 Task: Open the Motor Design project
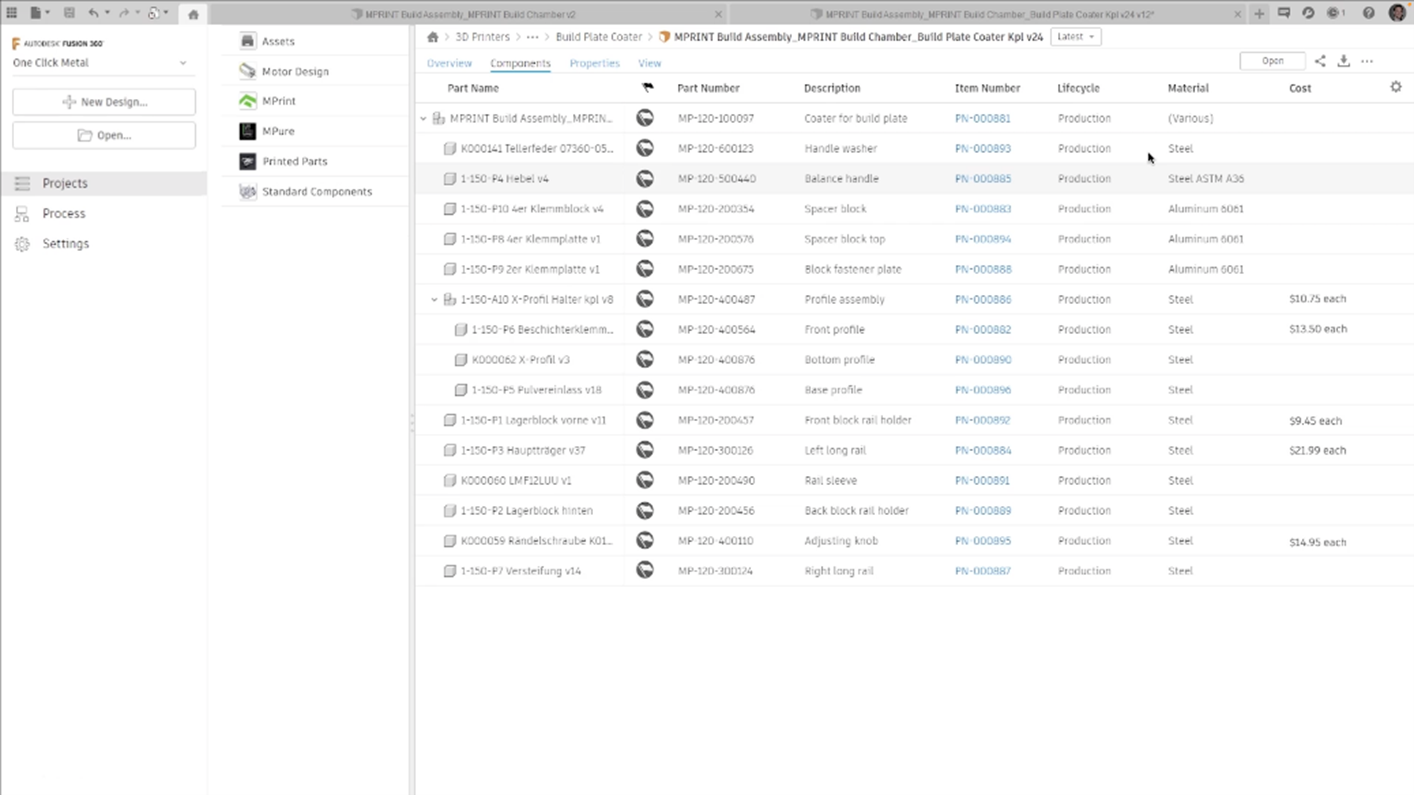(x=294, y=71)
